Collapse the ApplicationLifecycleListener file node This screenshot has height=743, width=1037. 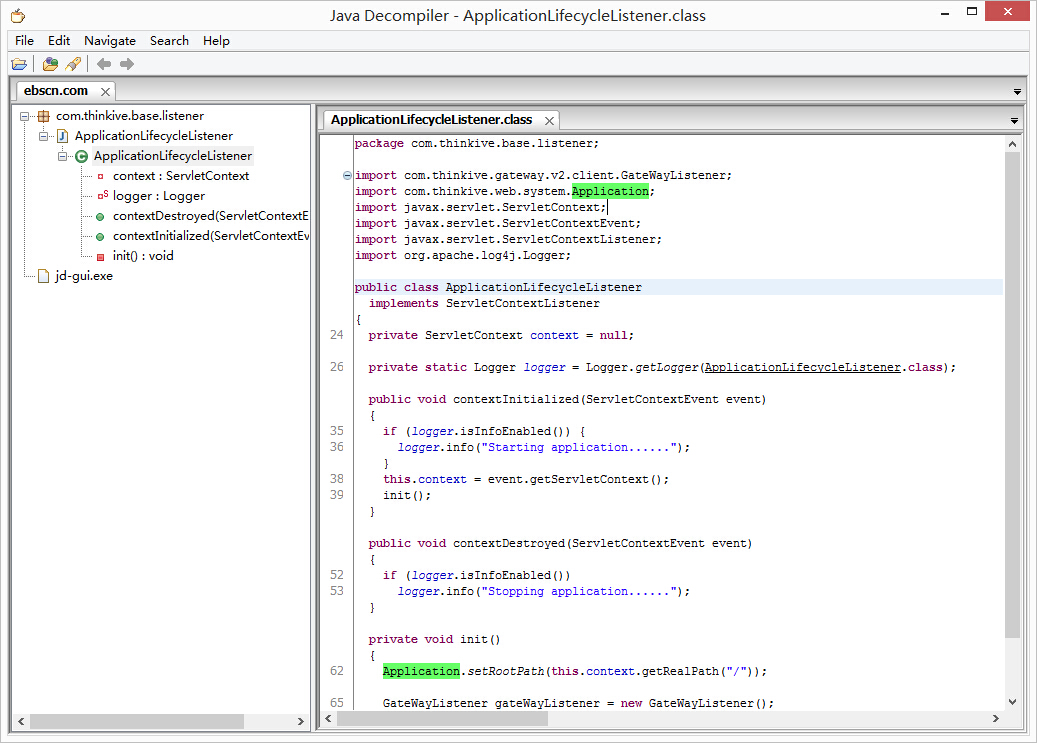pos(43,136)
